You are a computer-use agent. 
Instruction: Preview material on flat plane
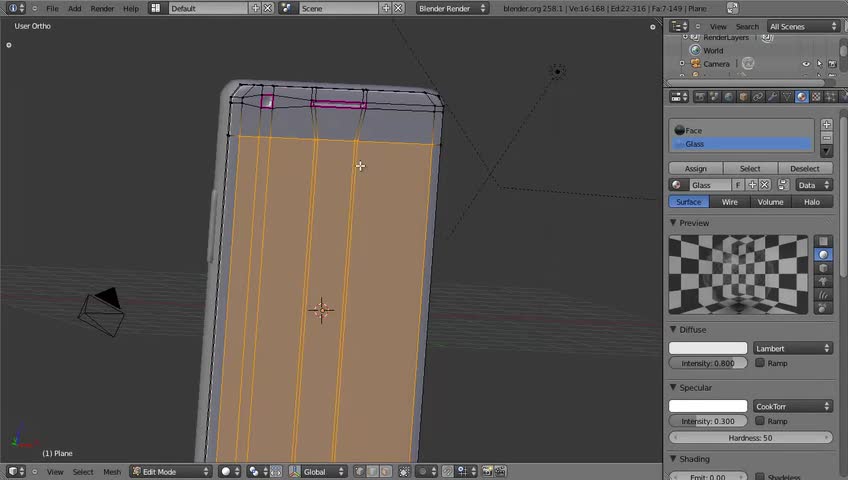coord(823,241)
